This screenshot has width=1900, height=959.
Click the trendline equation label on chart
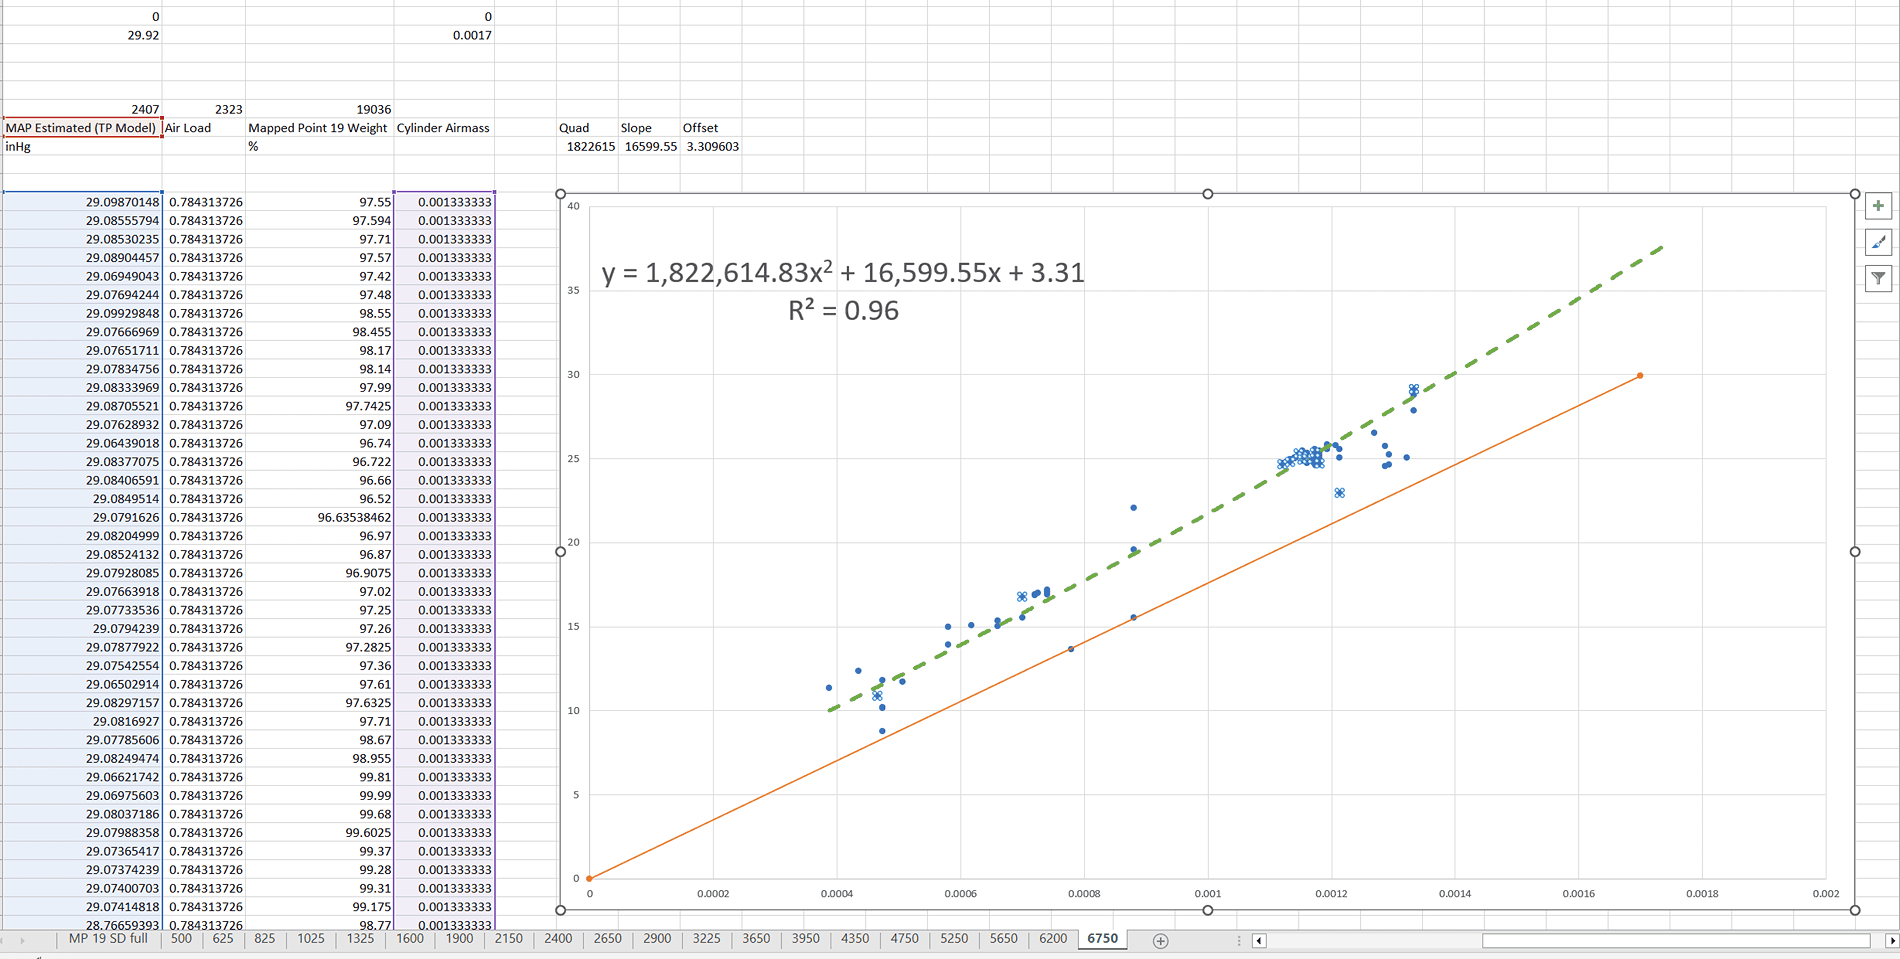tap(843, 291)
